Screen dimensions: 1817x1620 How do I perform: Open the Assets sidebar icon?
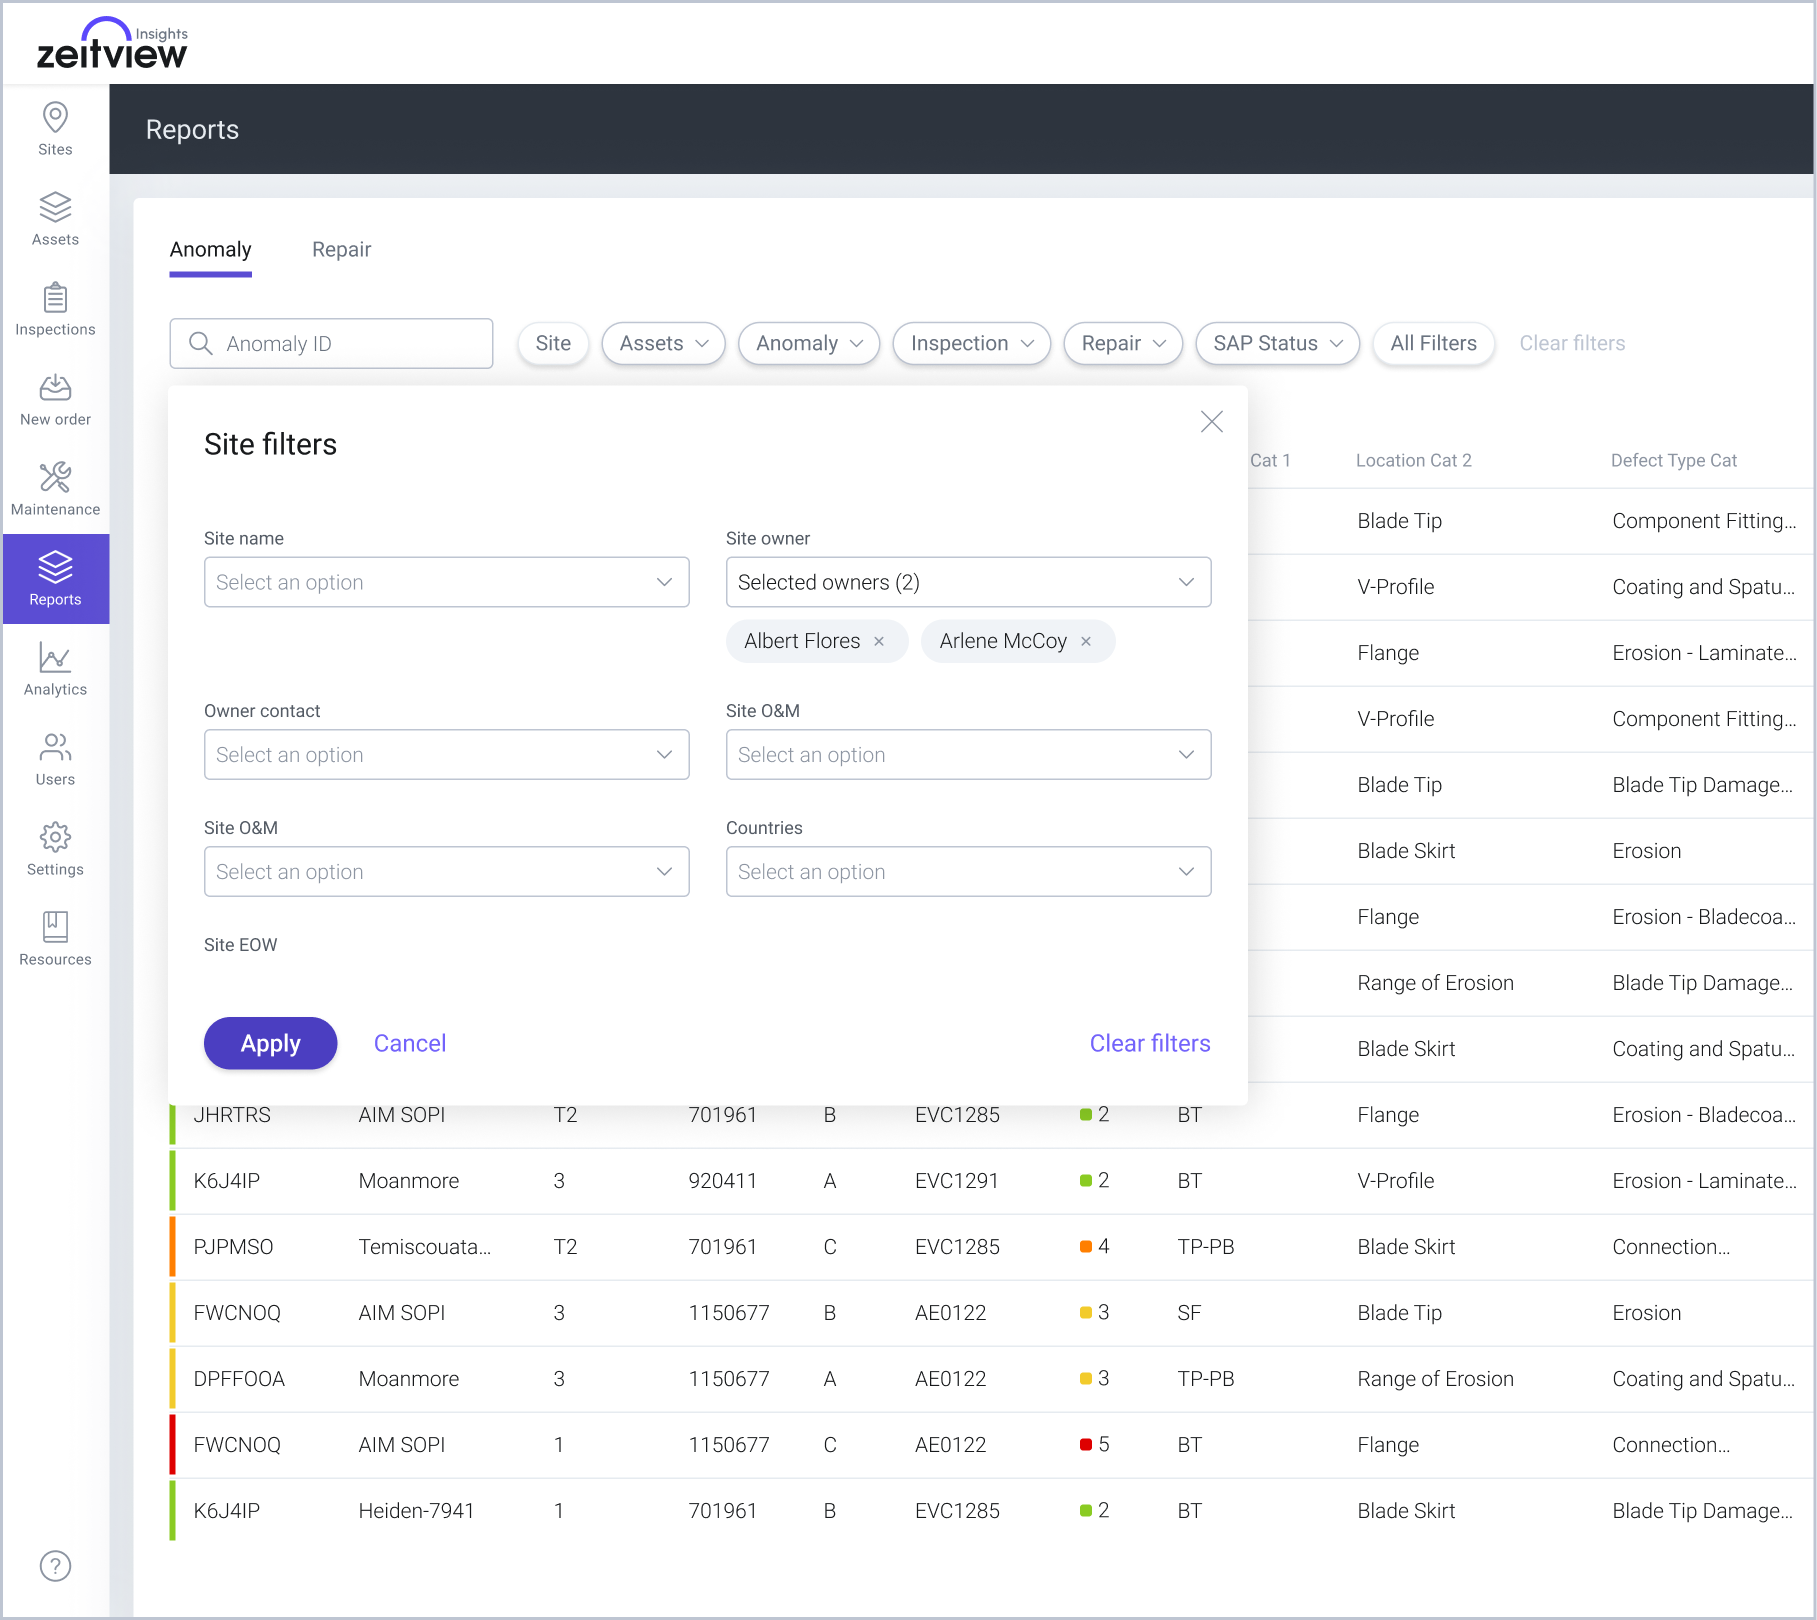[55, 219]
